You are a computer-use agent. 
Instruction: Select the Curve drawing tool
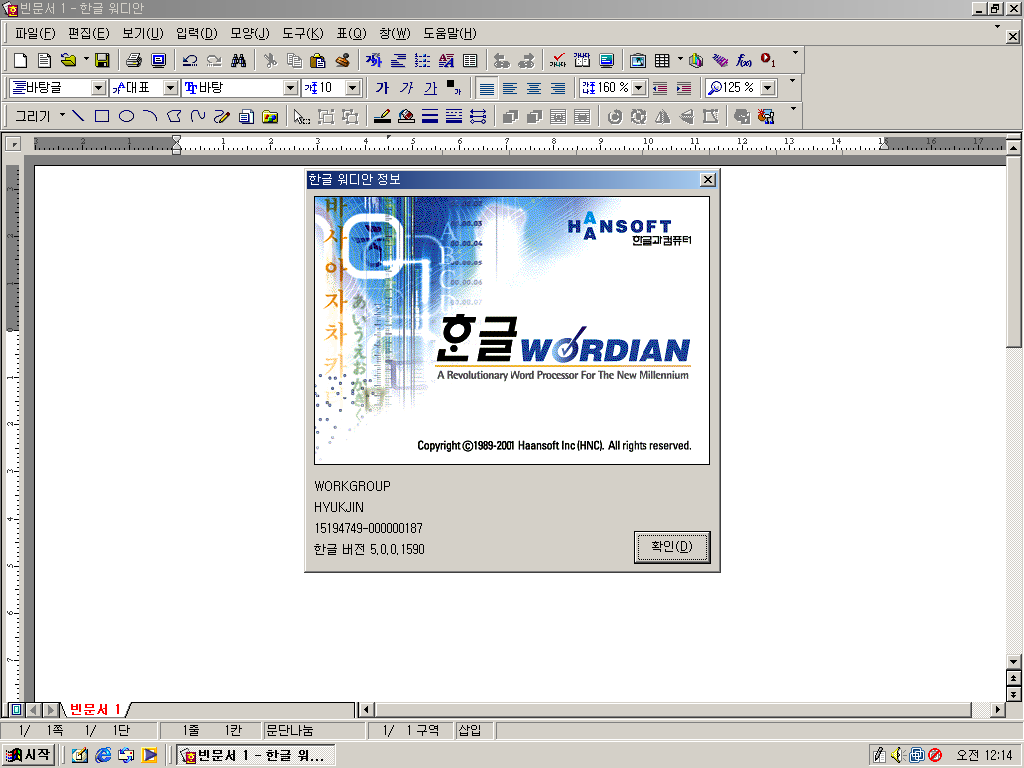click(197, 116)
